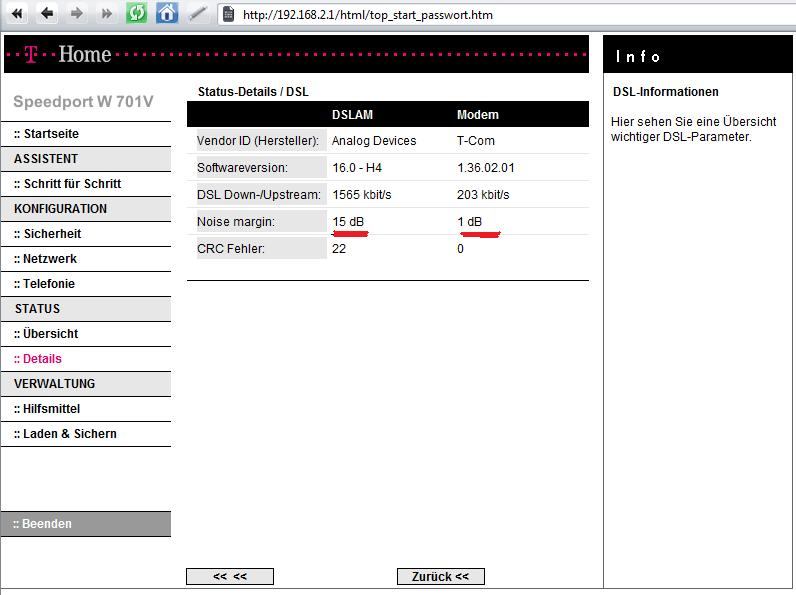Click the rewind (double left arrow) browser icon
Viewport: 796px width, 595px height.
coord(17,14)
